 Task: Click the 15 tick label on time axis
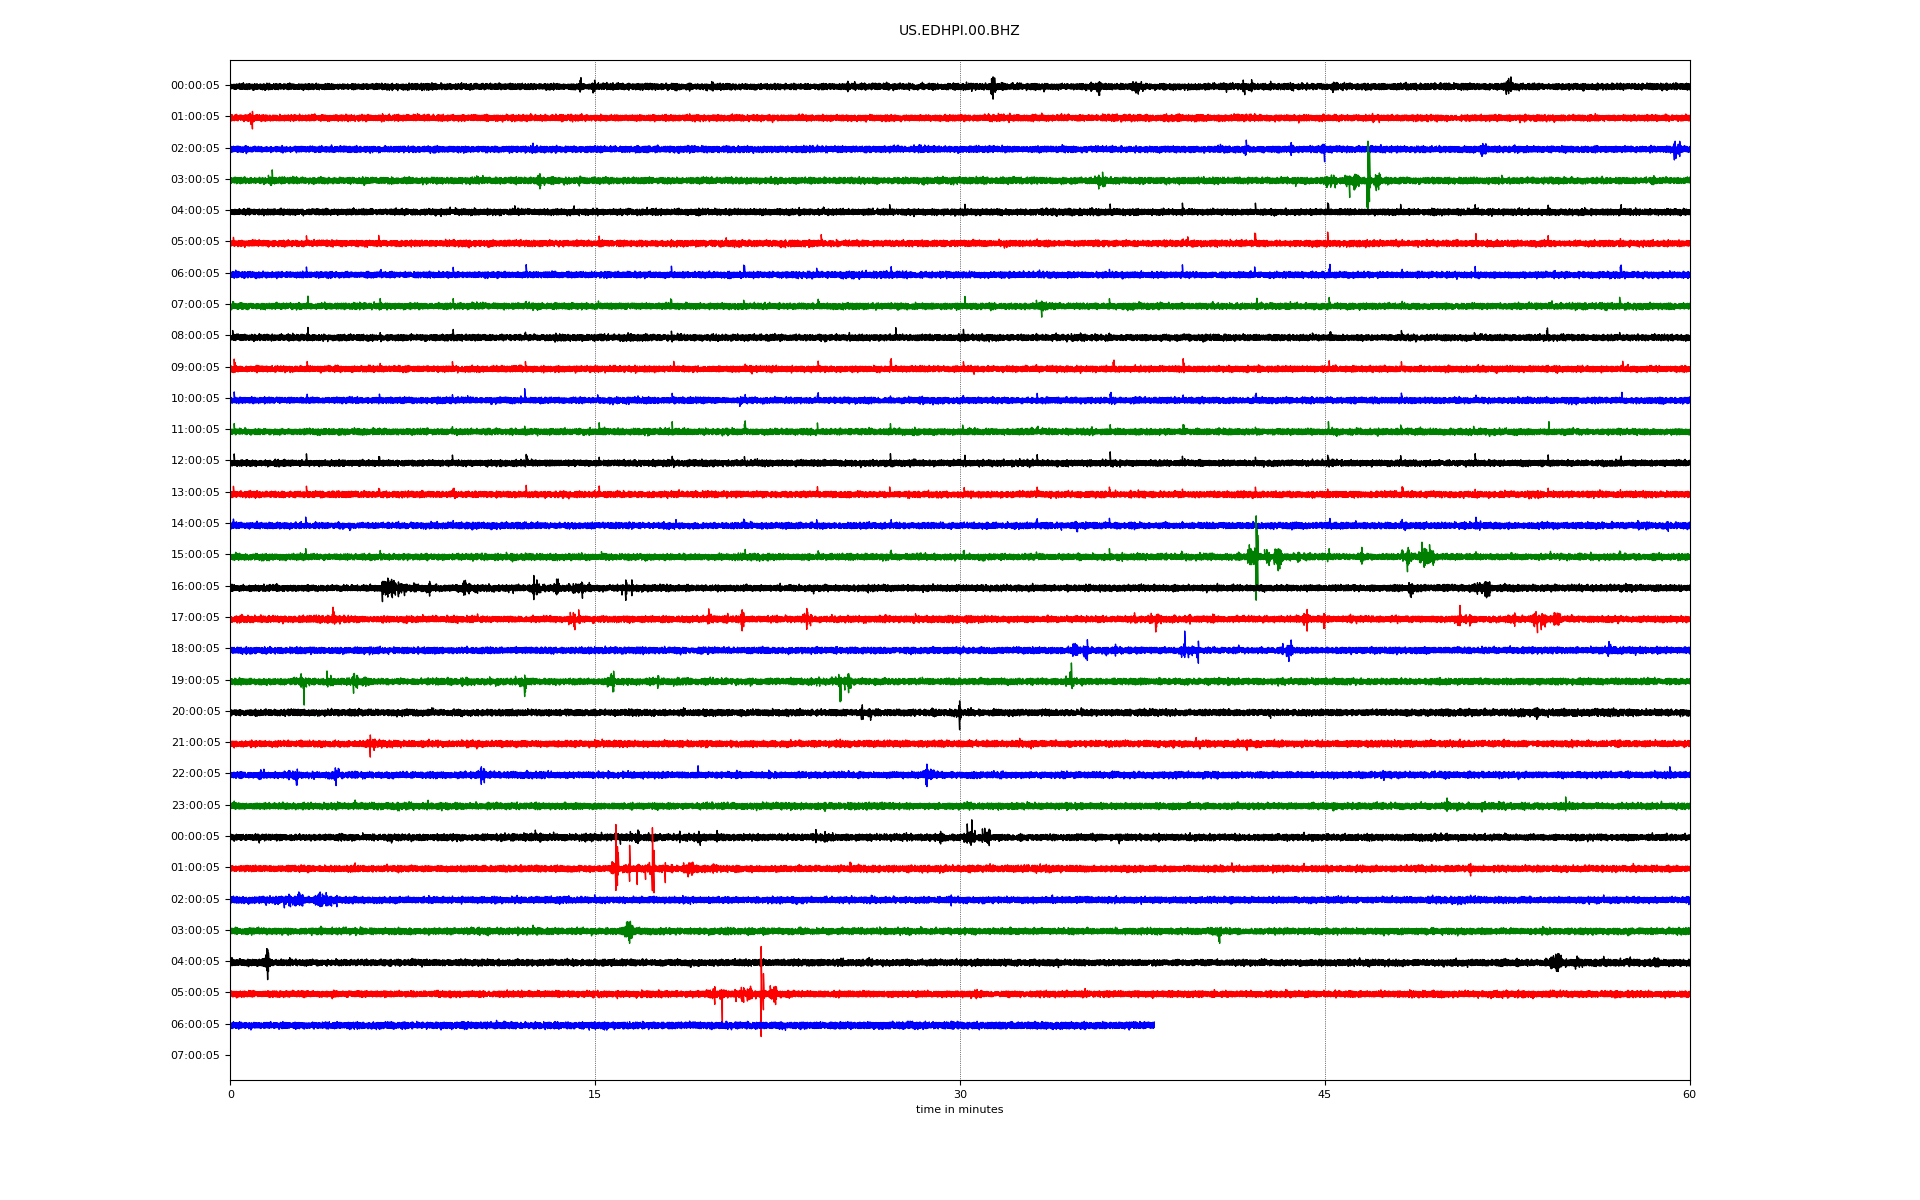(x=595, y=1094)
